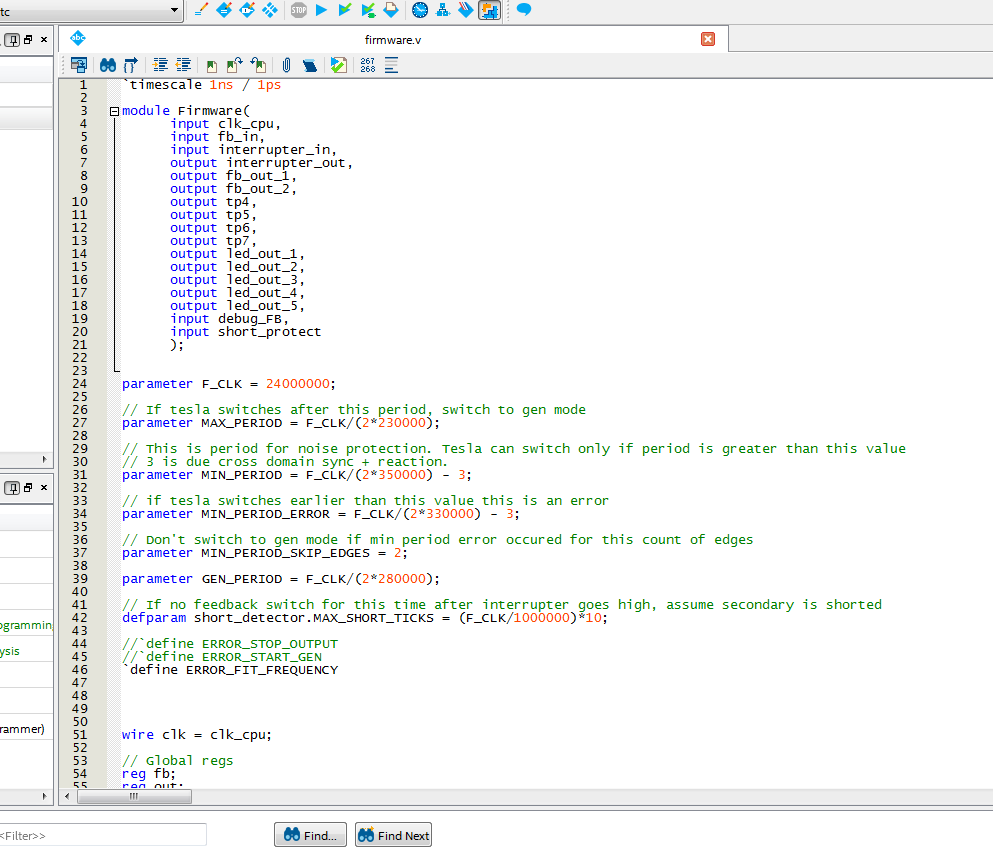Image resolution: width=993 pixels, height=849 pixels.
Task: Click the binoculars Find icon in editor toolbar
Action: click(107, 66)
